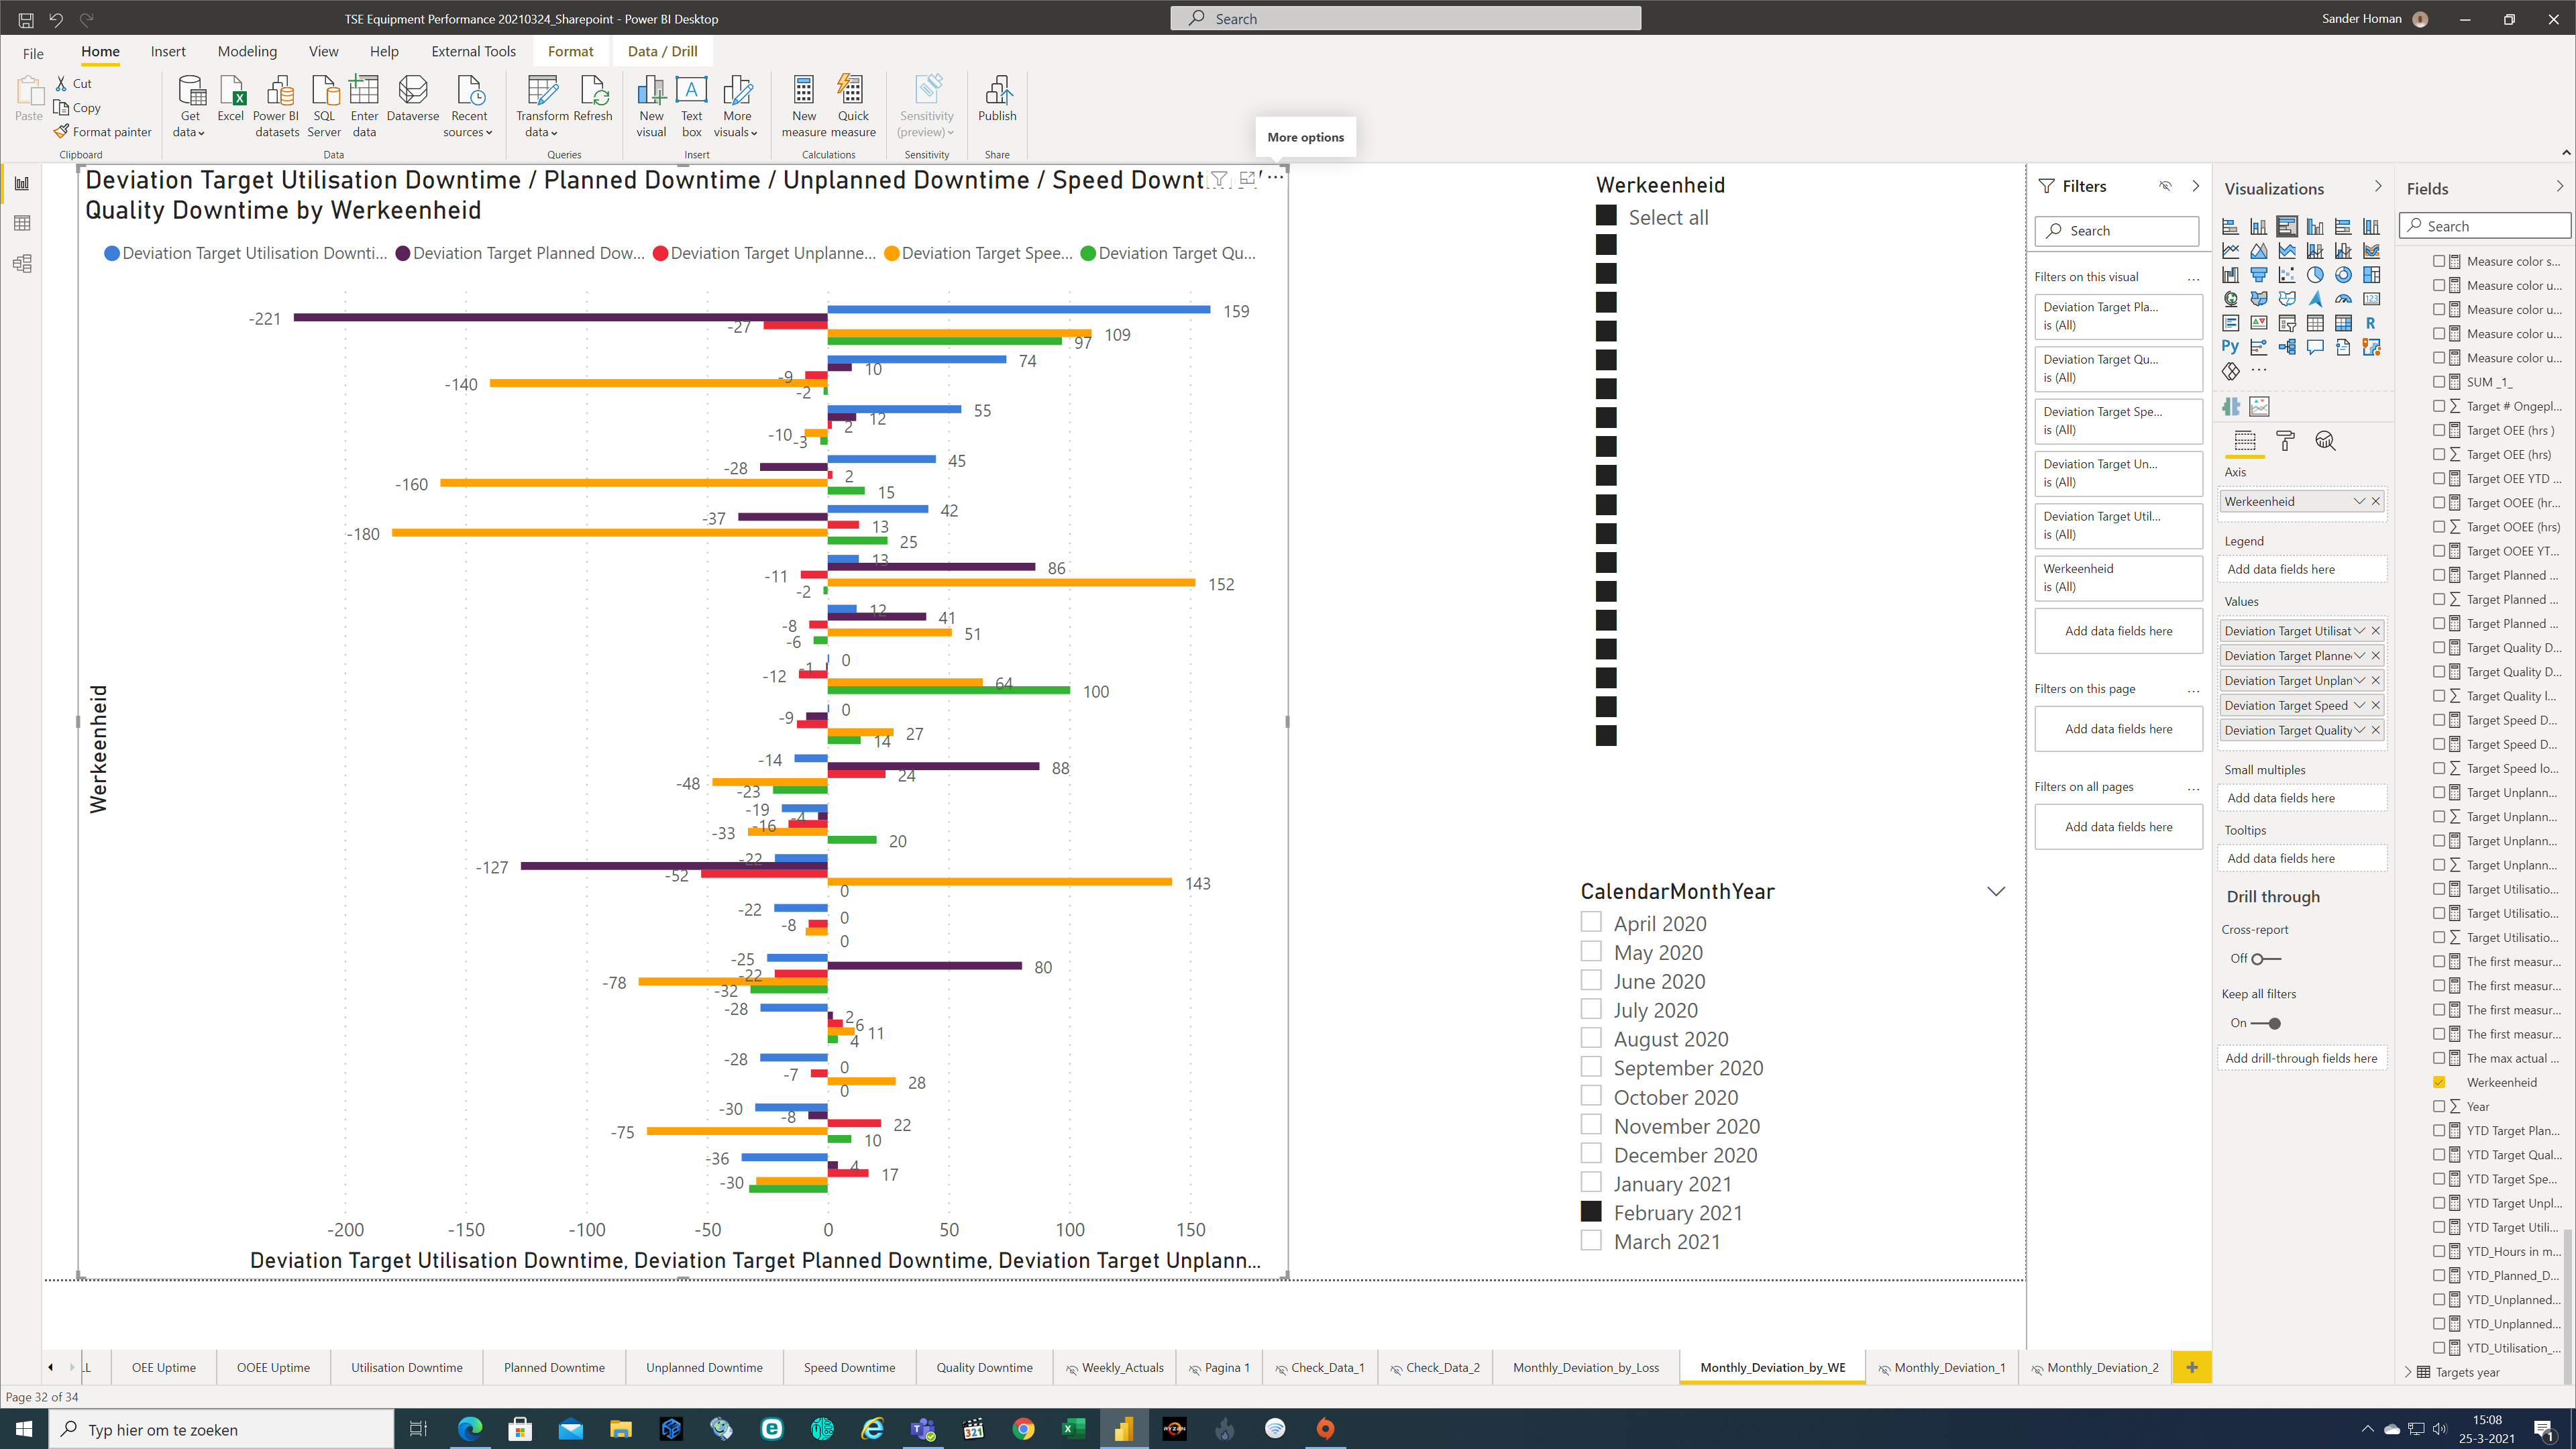Select the Pie chart visualization icon
The image size is (2576, 1449).
click(2315, 275)
